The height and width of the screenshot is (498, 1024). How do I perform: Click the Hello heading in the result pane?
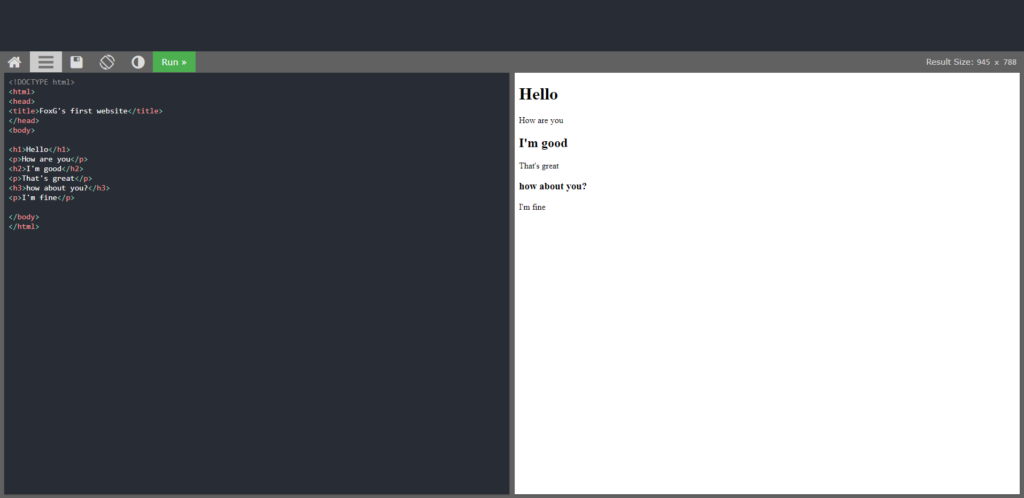click(538, 95)
